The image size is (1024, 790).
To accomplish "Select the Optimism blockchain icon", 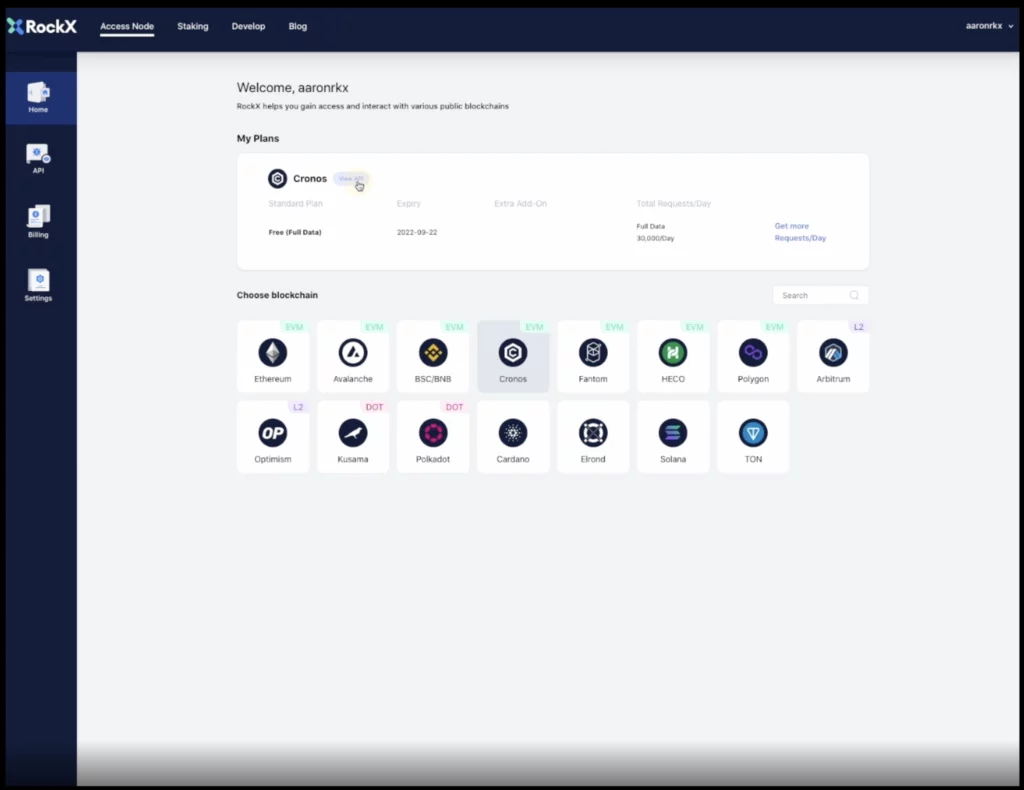I will (272, 433).
